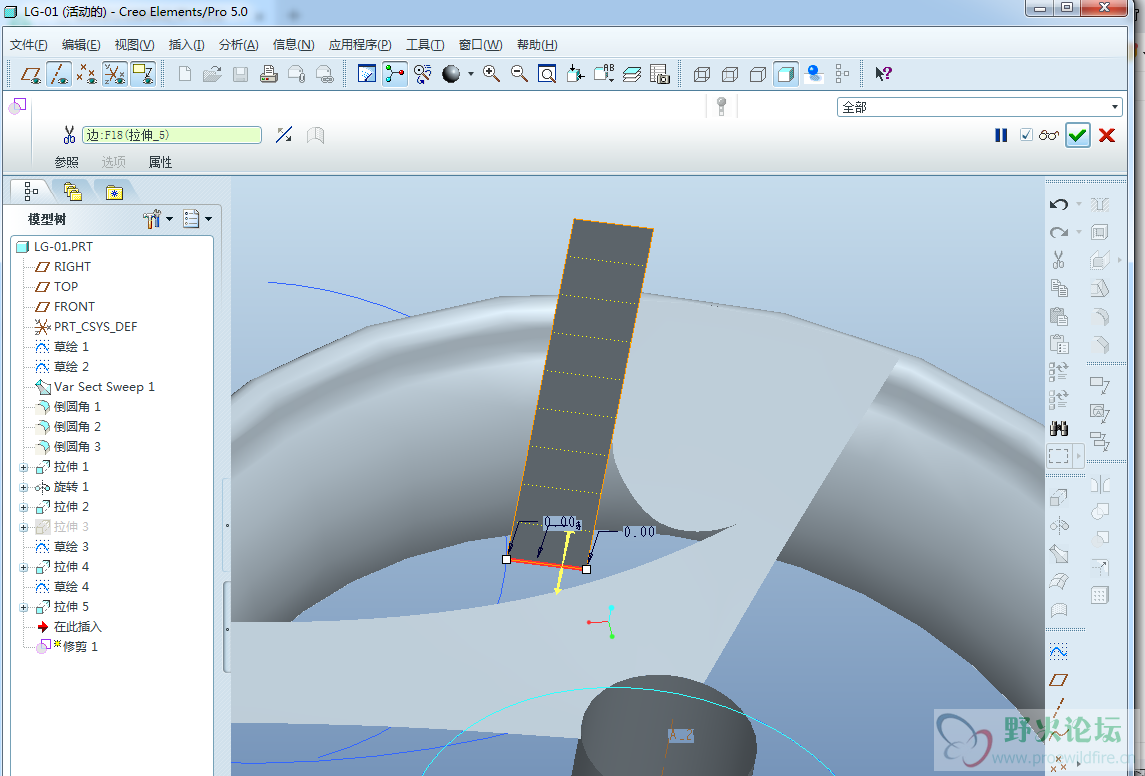Open model tree settings dropdown
This screenshot has height=776, width=1145.
click(197, 219)
